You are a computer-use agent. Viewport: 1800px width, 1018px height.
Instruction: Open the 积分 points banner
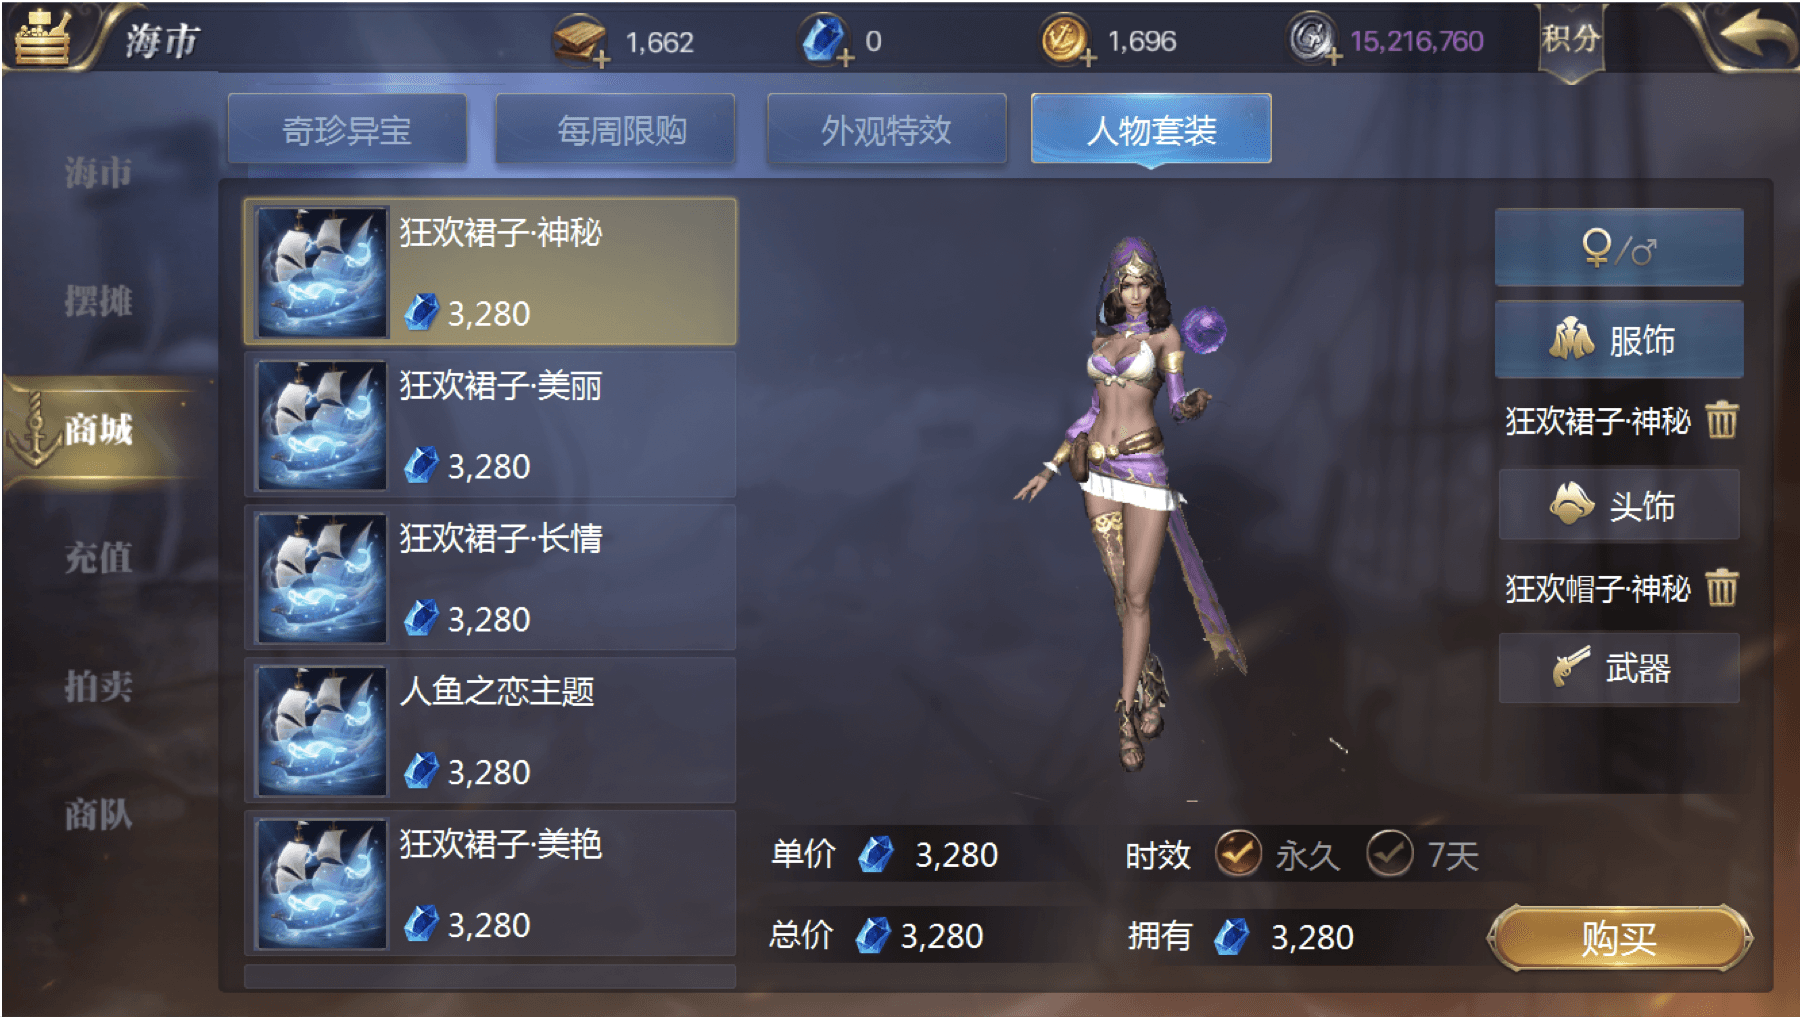[x=1571, y=41]
